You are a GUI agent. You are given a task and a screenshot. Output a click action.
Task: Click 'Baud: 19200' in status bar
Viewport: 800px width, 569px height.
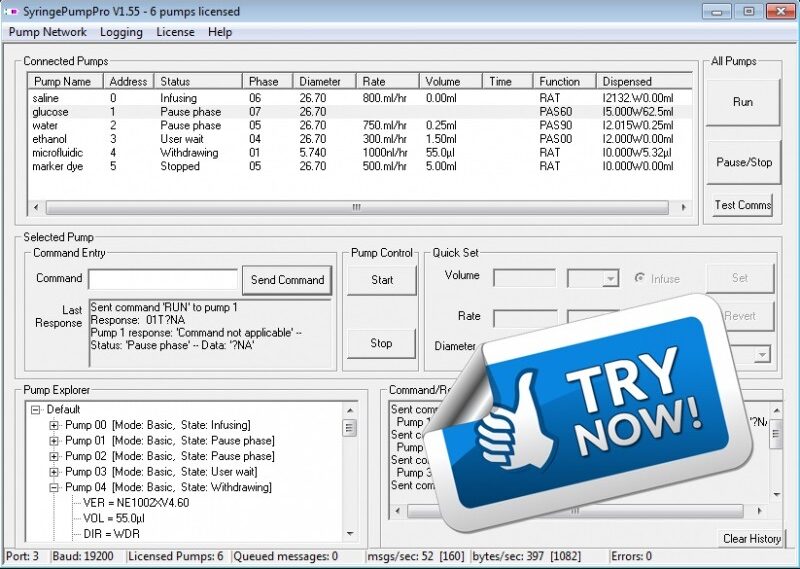pyautogui.click(x=83, y=556)
